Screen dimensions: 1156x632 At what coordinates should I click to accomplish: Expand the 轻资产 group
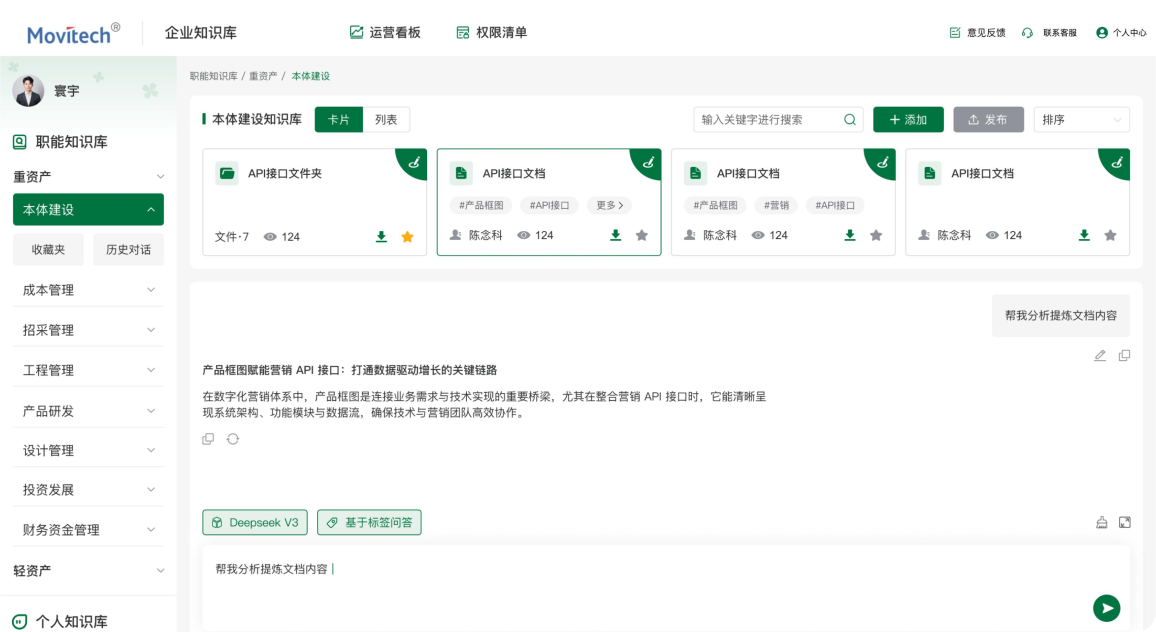tap(88, 571)
